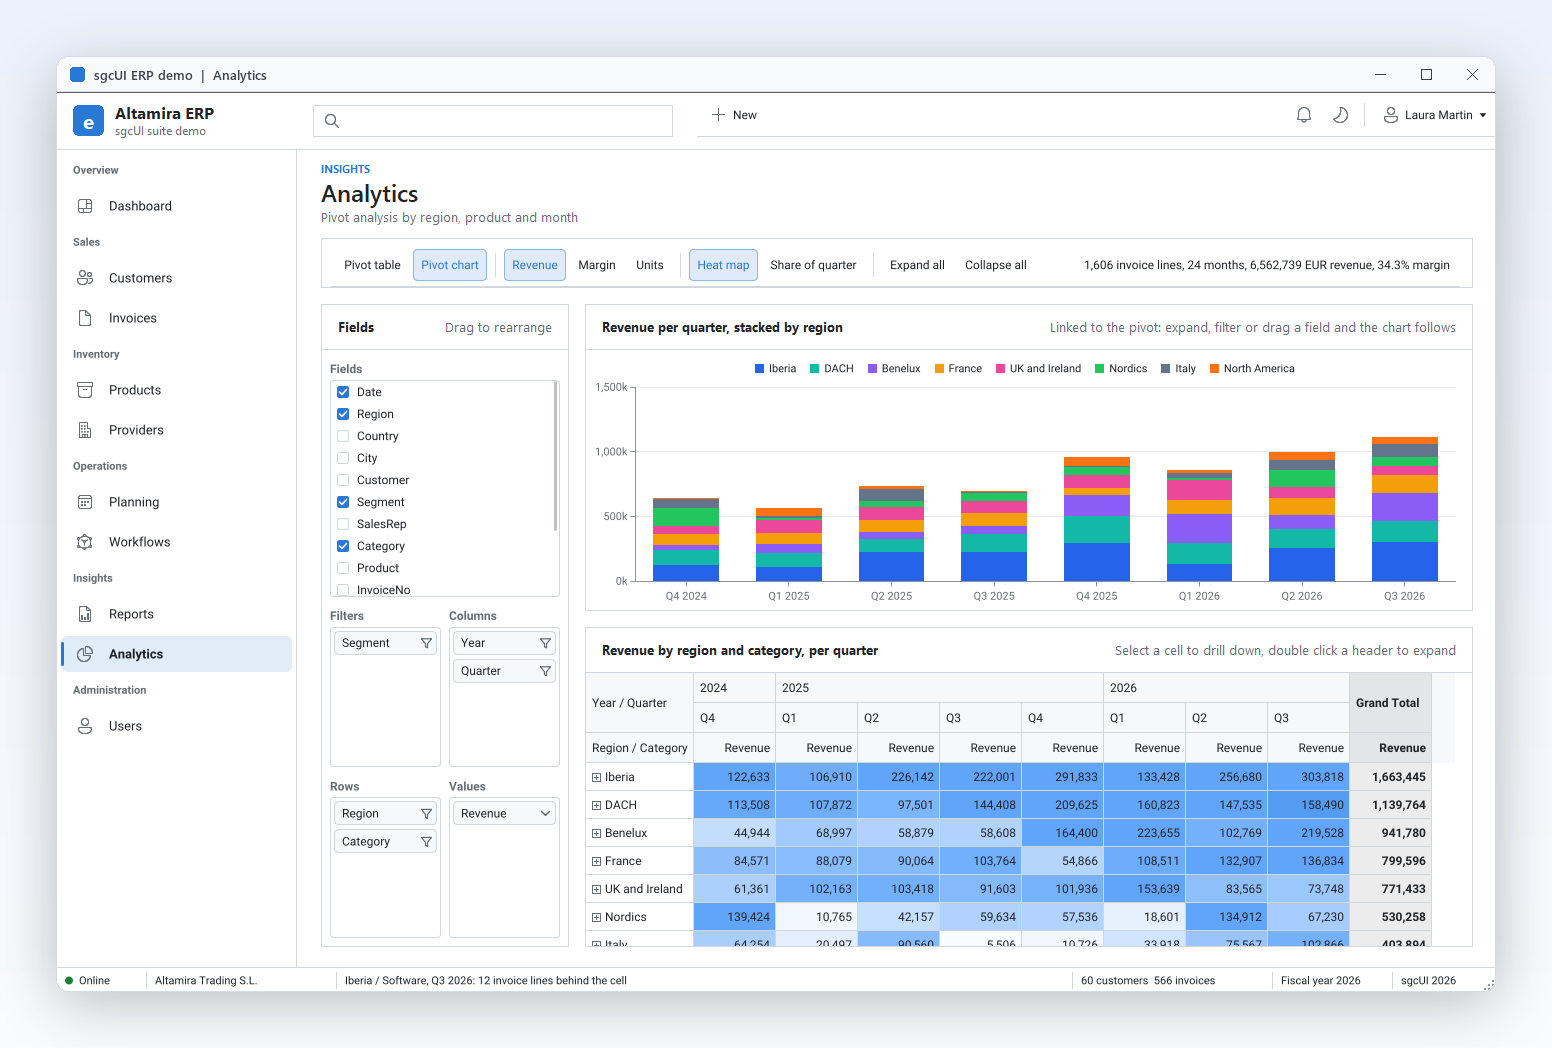Click the Products box icon

coord(85,390)
